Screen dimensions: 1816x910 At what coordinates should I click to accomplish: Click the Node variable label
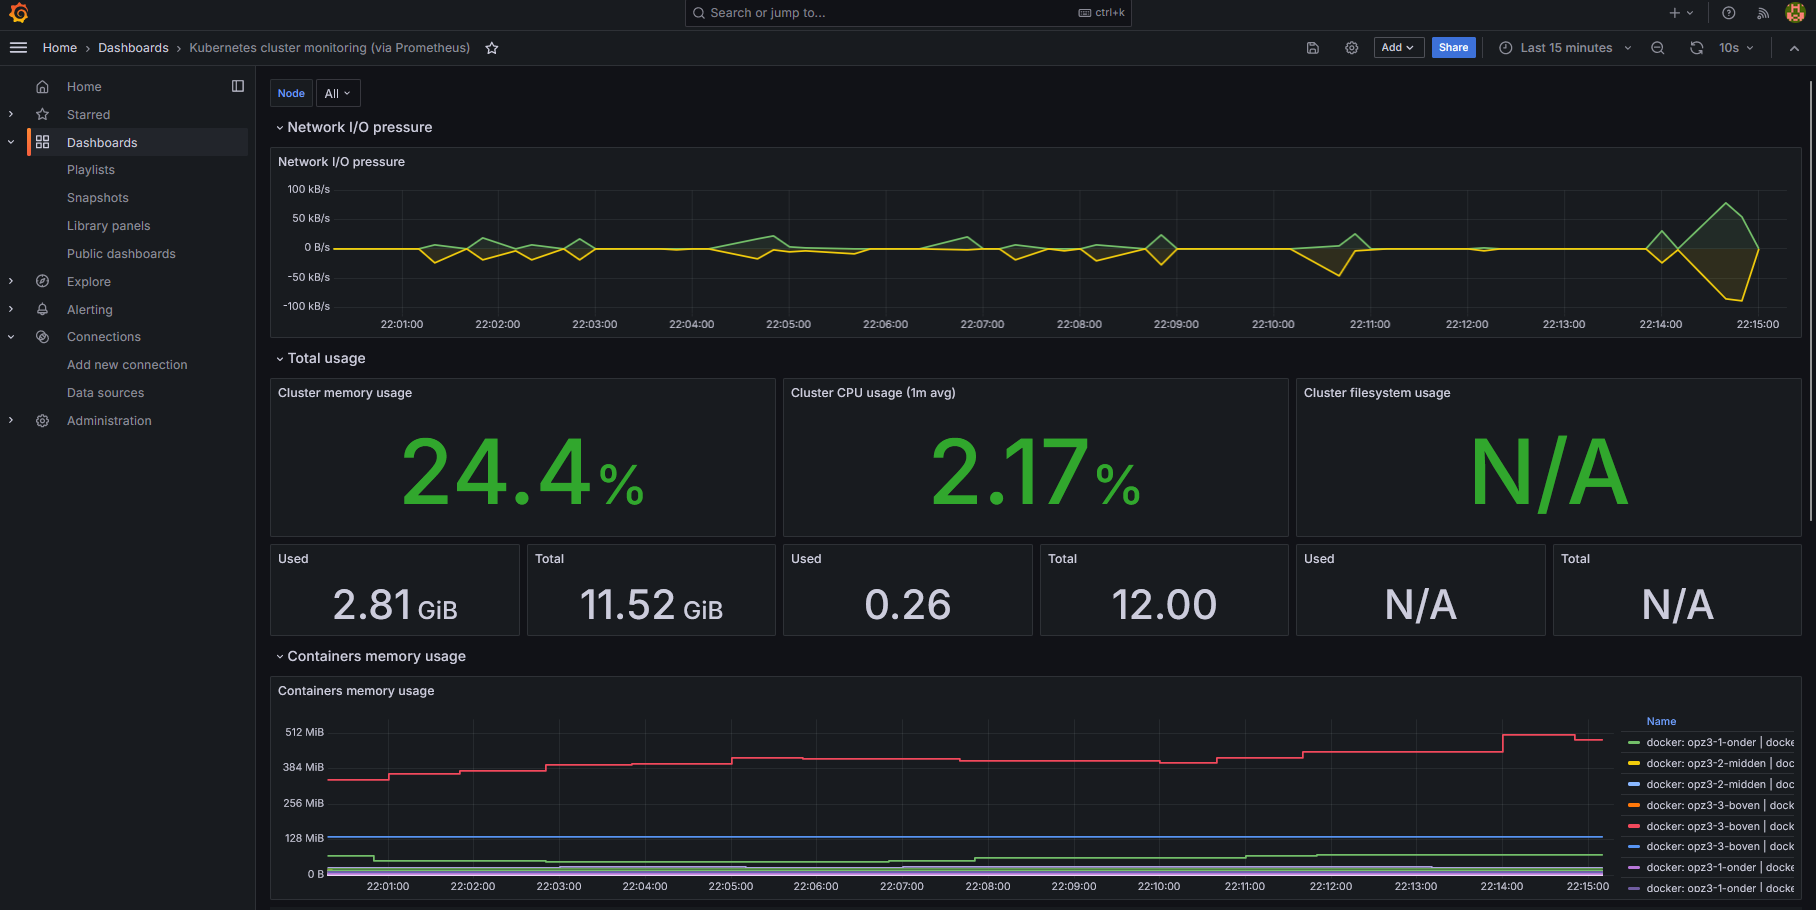(x=291, y=93)
